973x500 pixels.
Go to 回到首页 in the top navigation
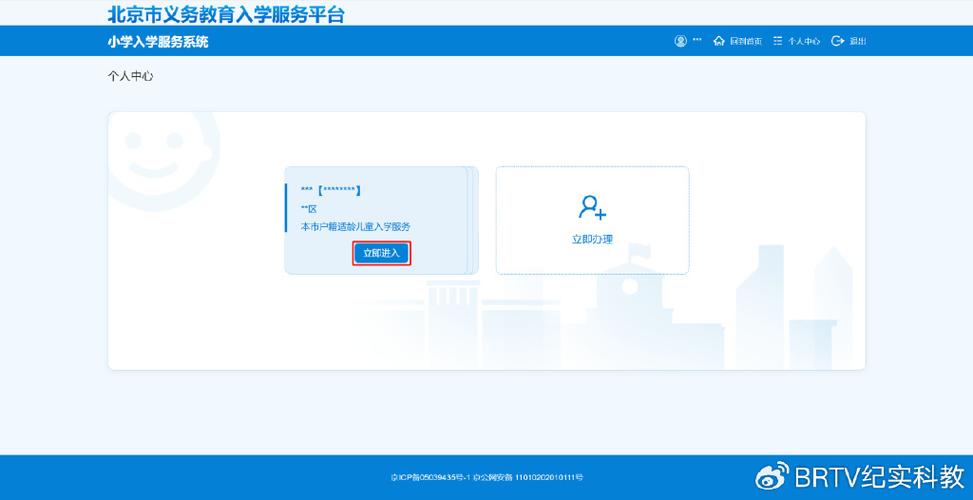tap(745, 41)
